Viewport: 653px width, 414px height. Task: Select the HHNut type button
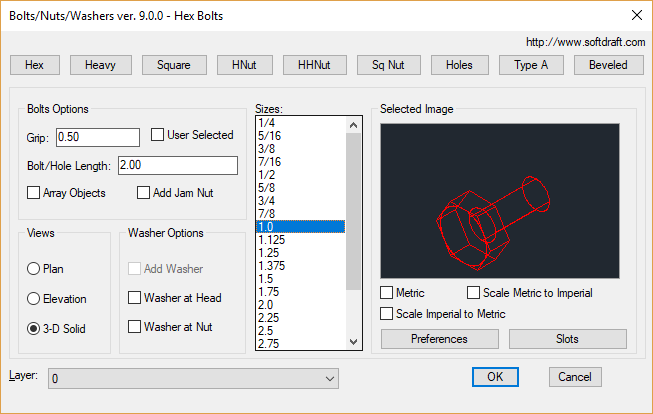tap(315, 65)
